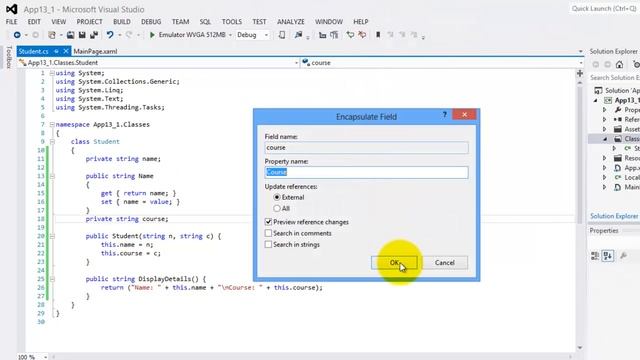Open the DEBUG menu
This screenshot has width=640, height=360.
151,22
